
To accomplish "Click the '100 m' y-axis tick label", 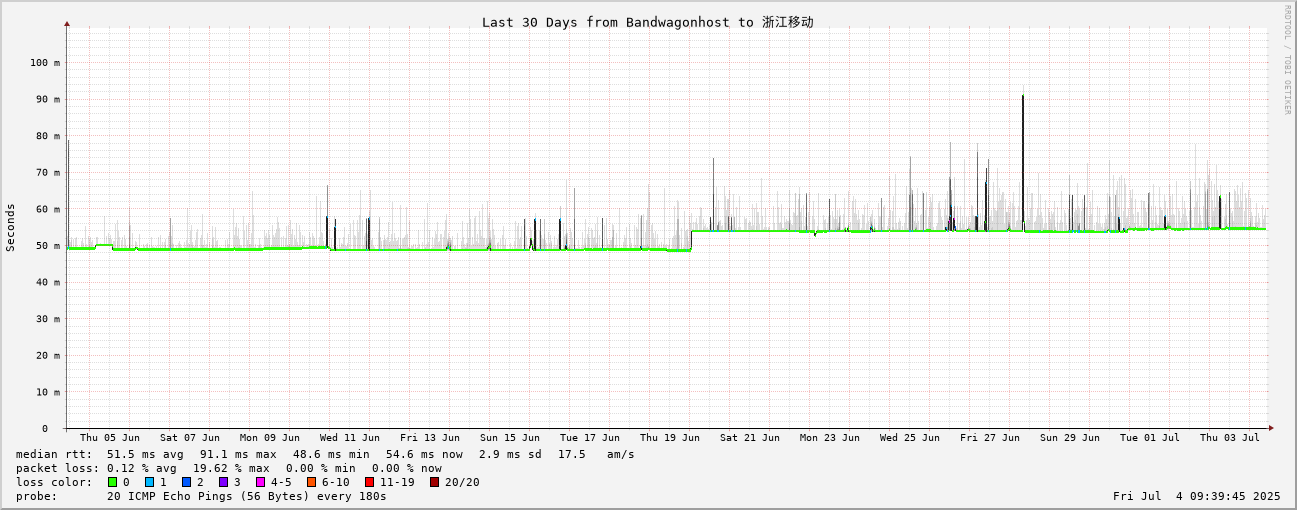I will tap(44, 62).
